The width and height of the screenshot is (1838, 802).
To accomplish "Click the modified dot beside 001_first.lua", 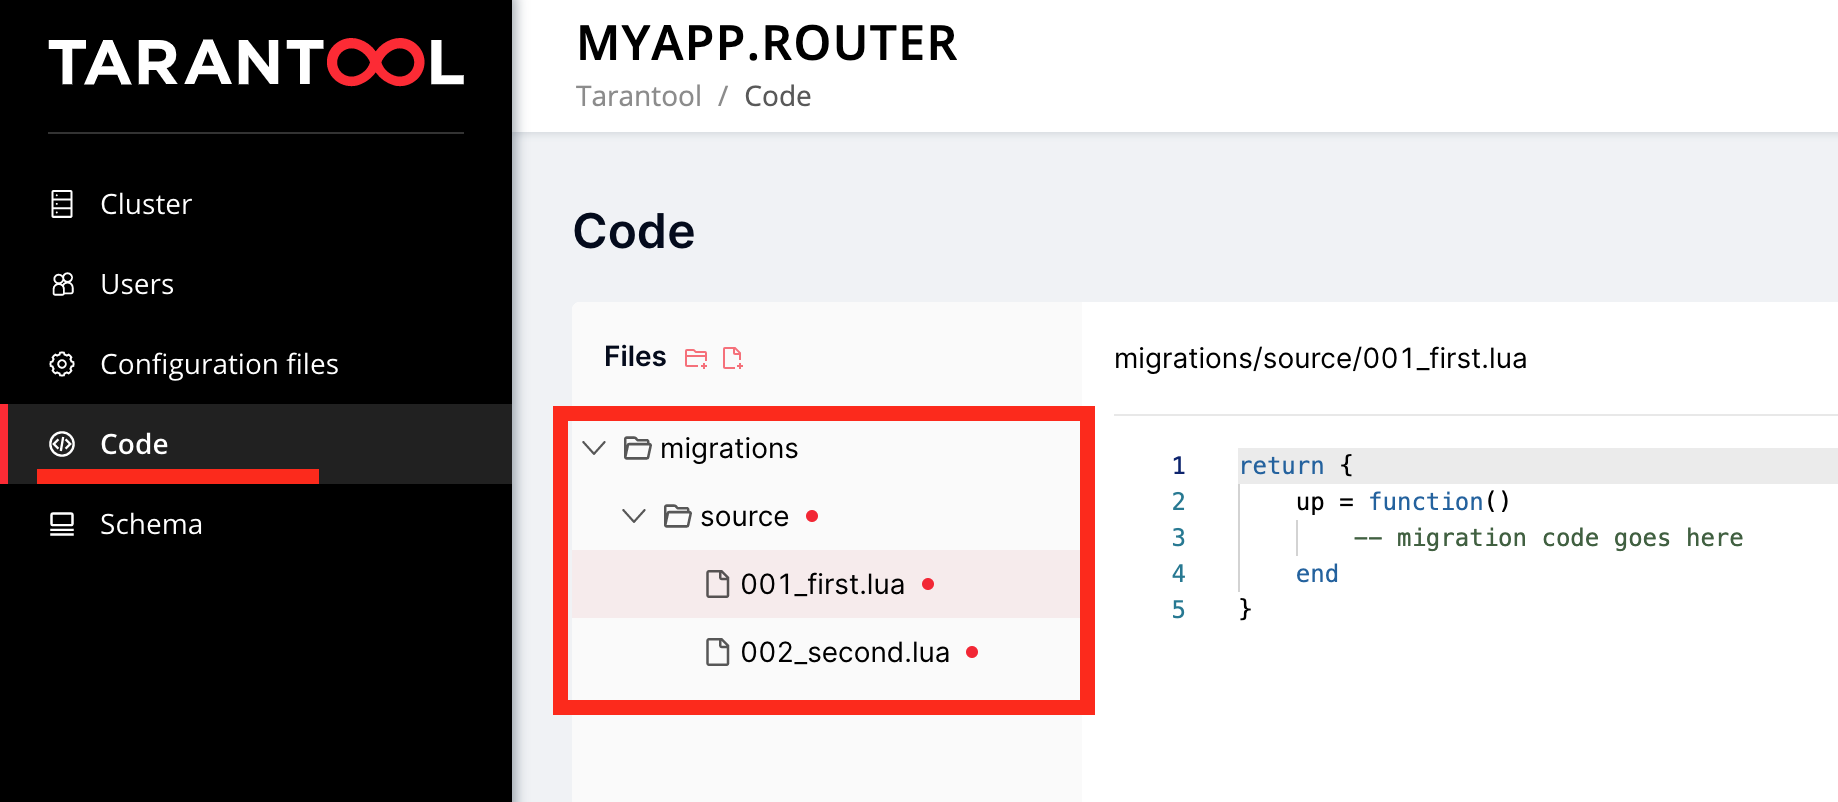I will (928, 584).
